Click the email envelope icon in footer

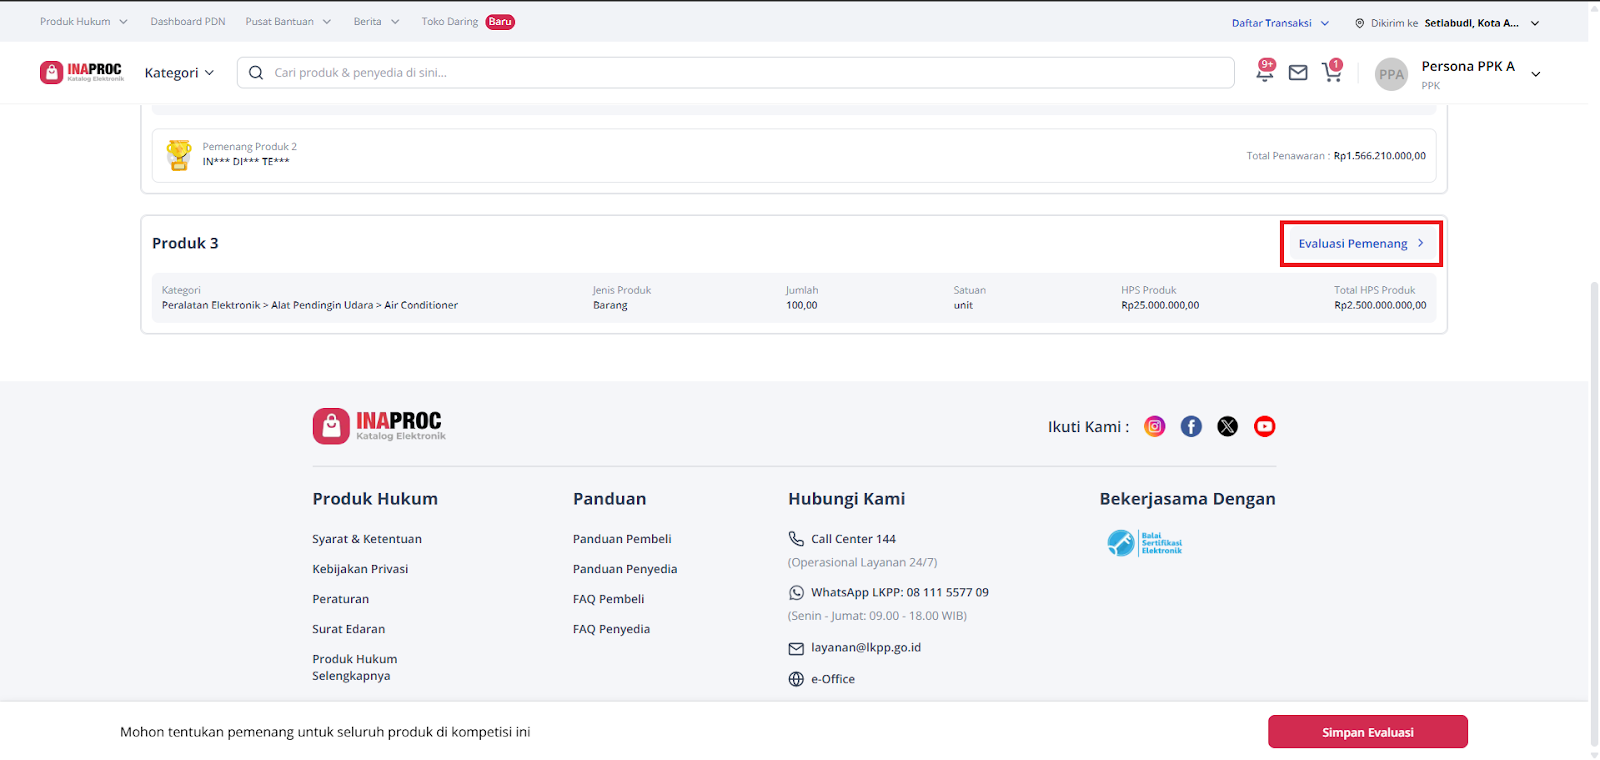(796, 649)
